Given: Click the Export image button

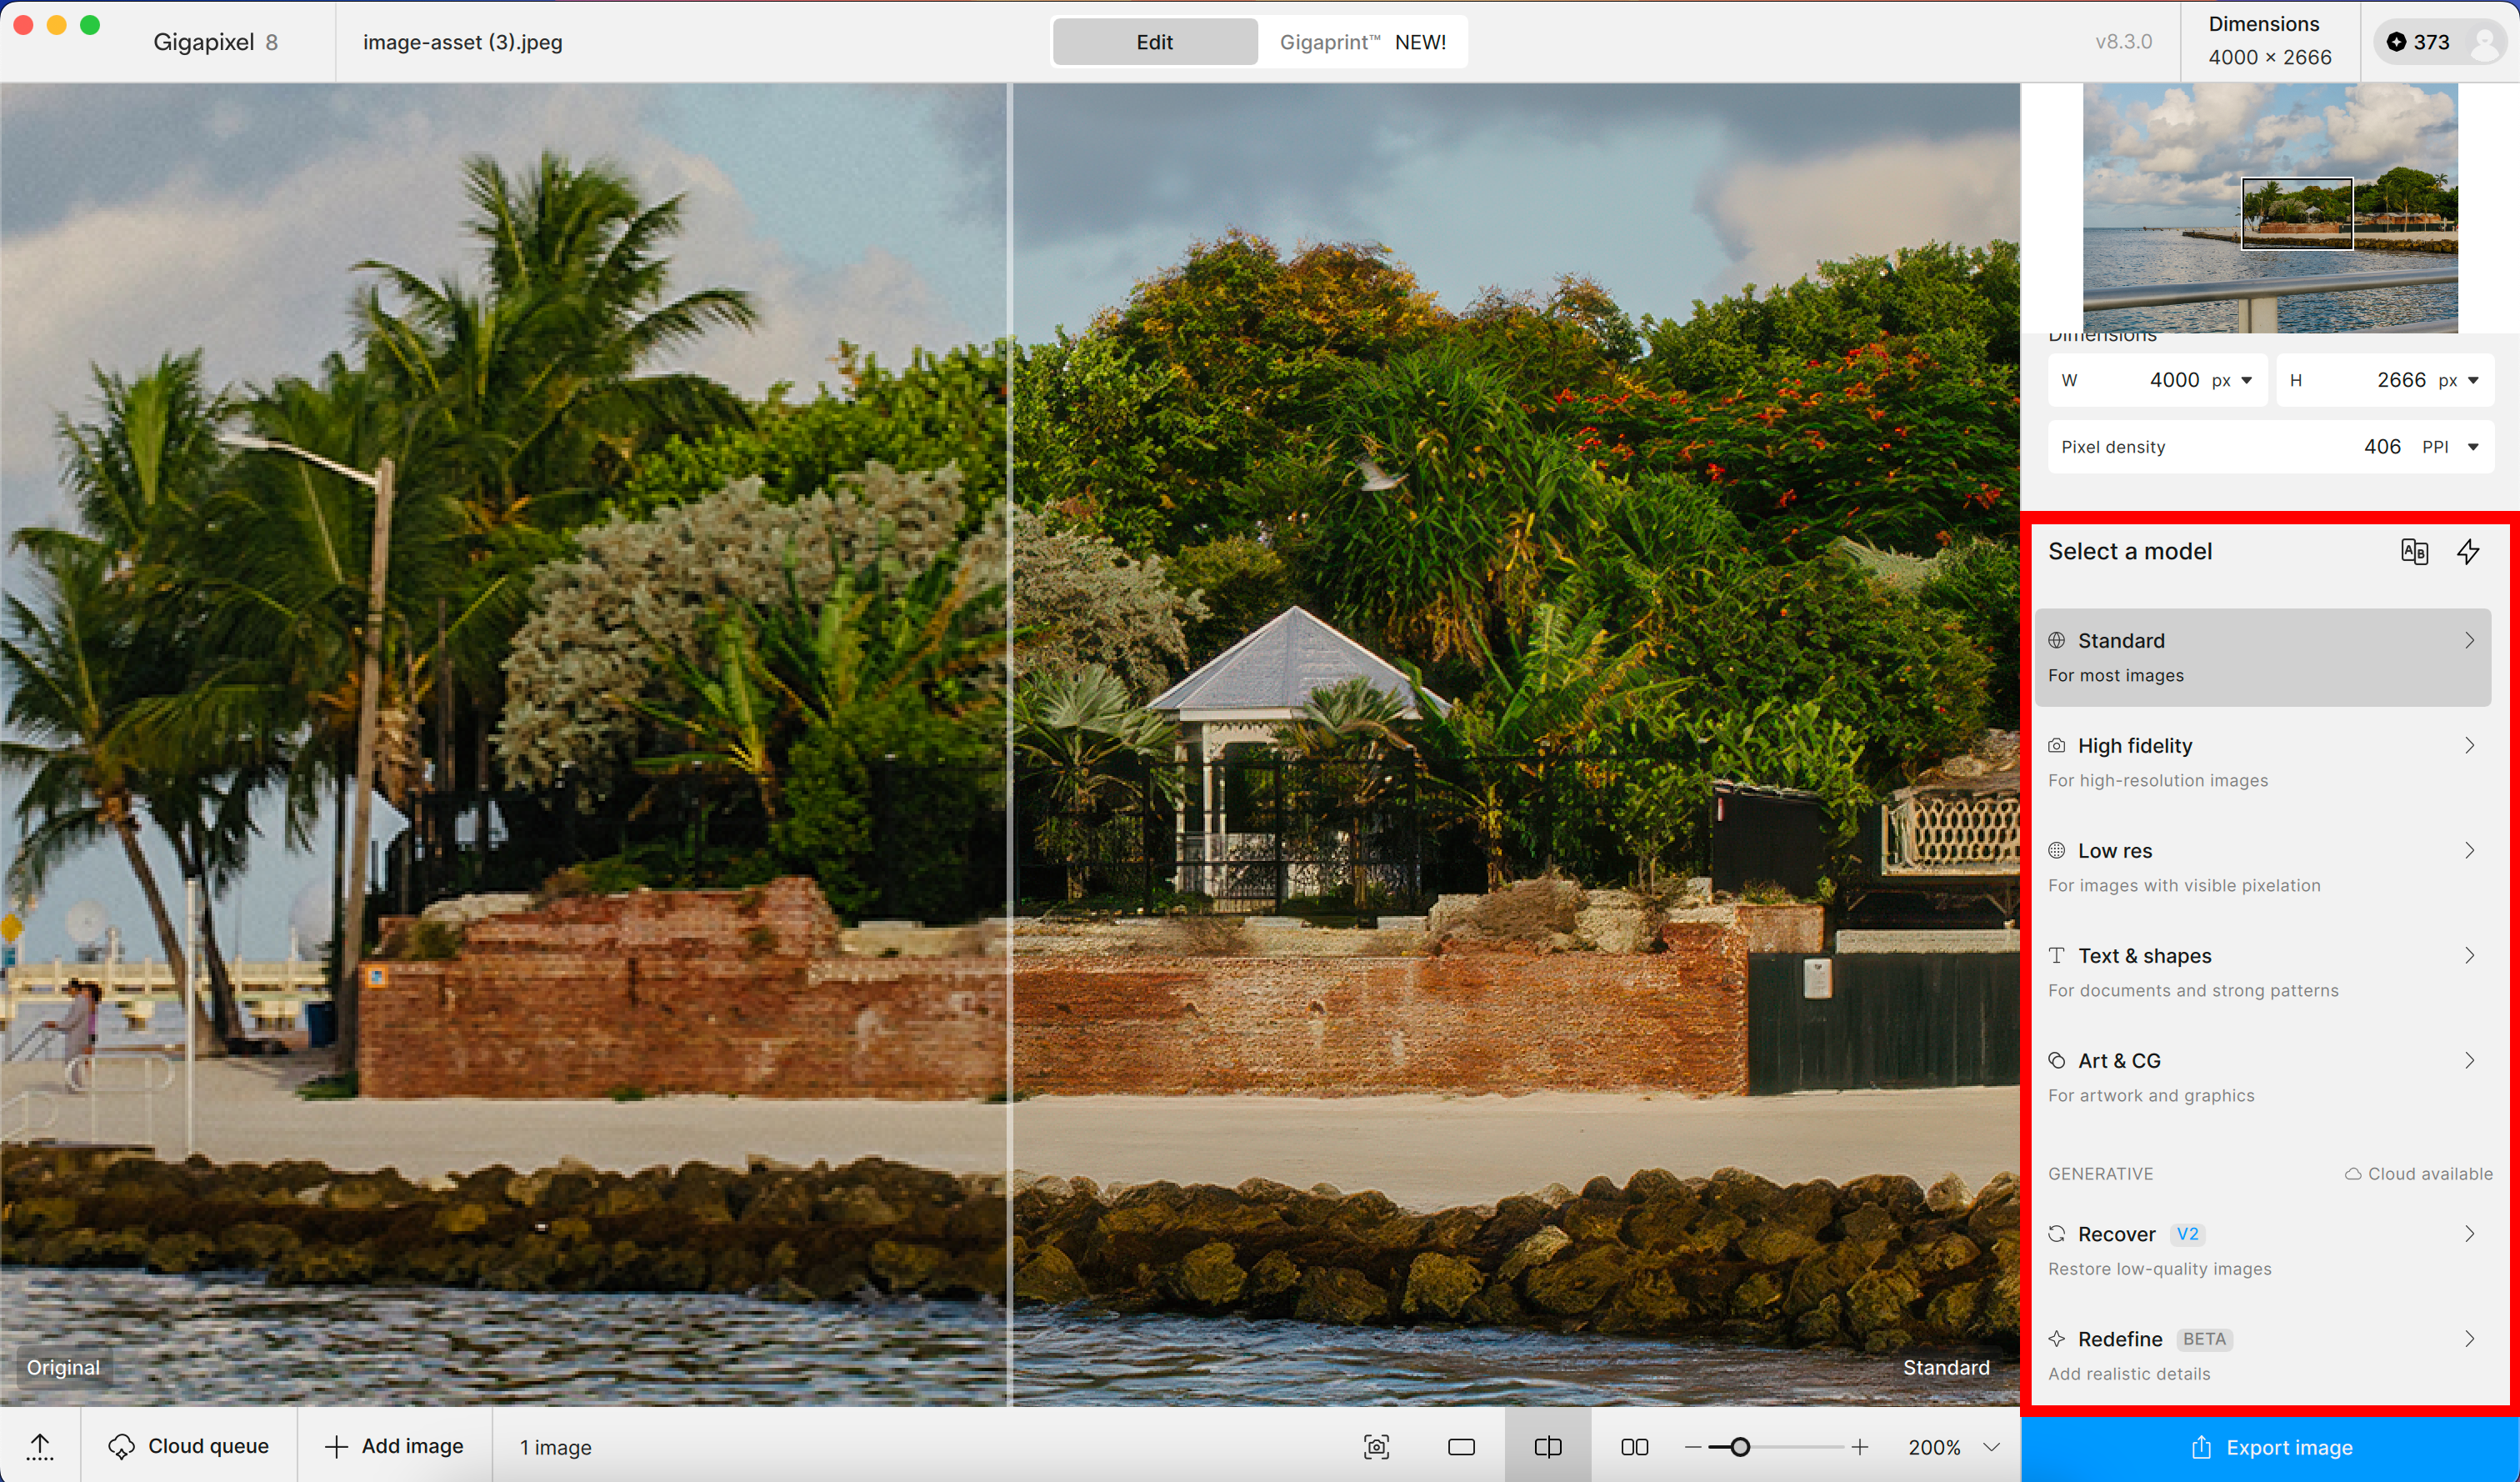Looking at the screenshot, I should coord(2270,1447).
